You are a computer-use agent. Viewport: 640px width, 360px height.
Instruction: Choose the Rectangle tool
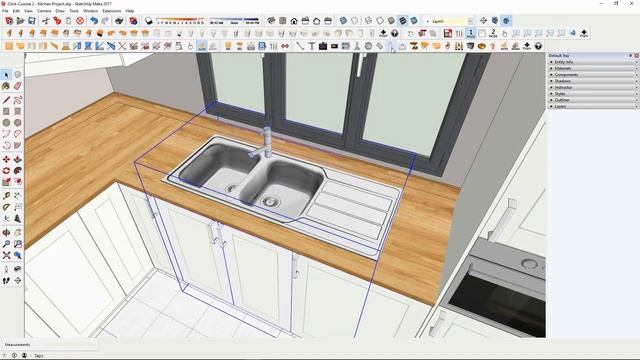pyautogui.click(x=6, y=111)
